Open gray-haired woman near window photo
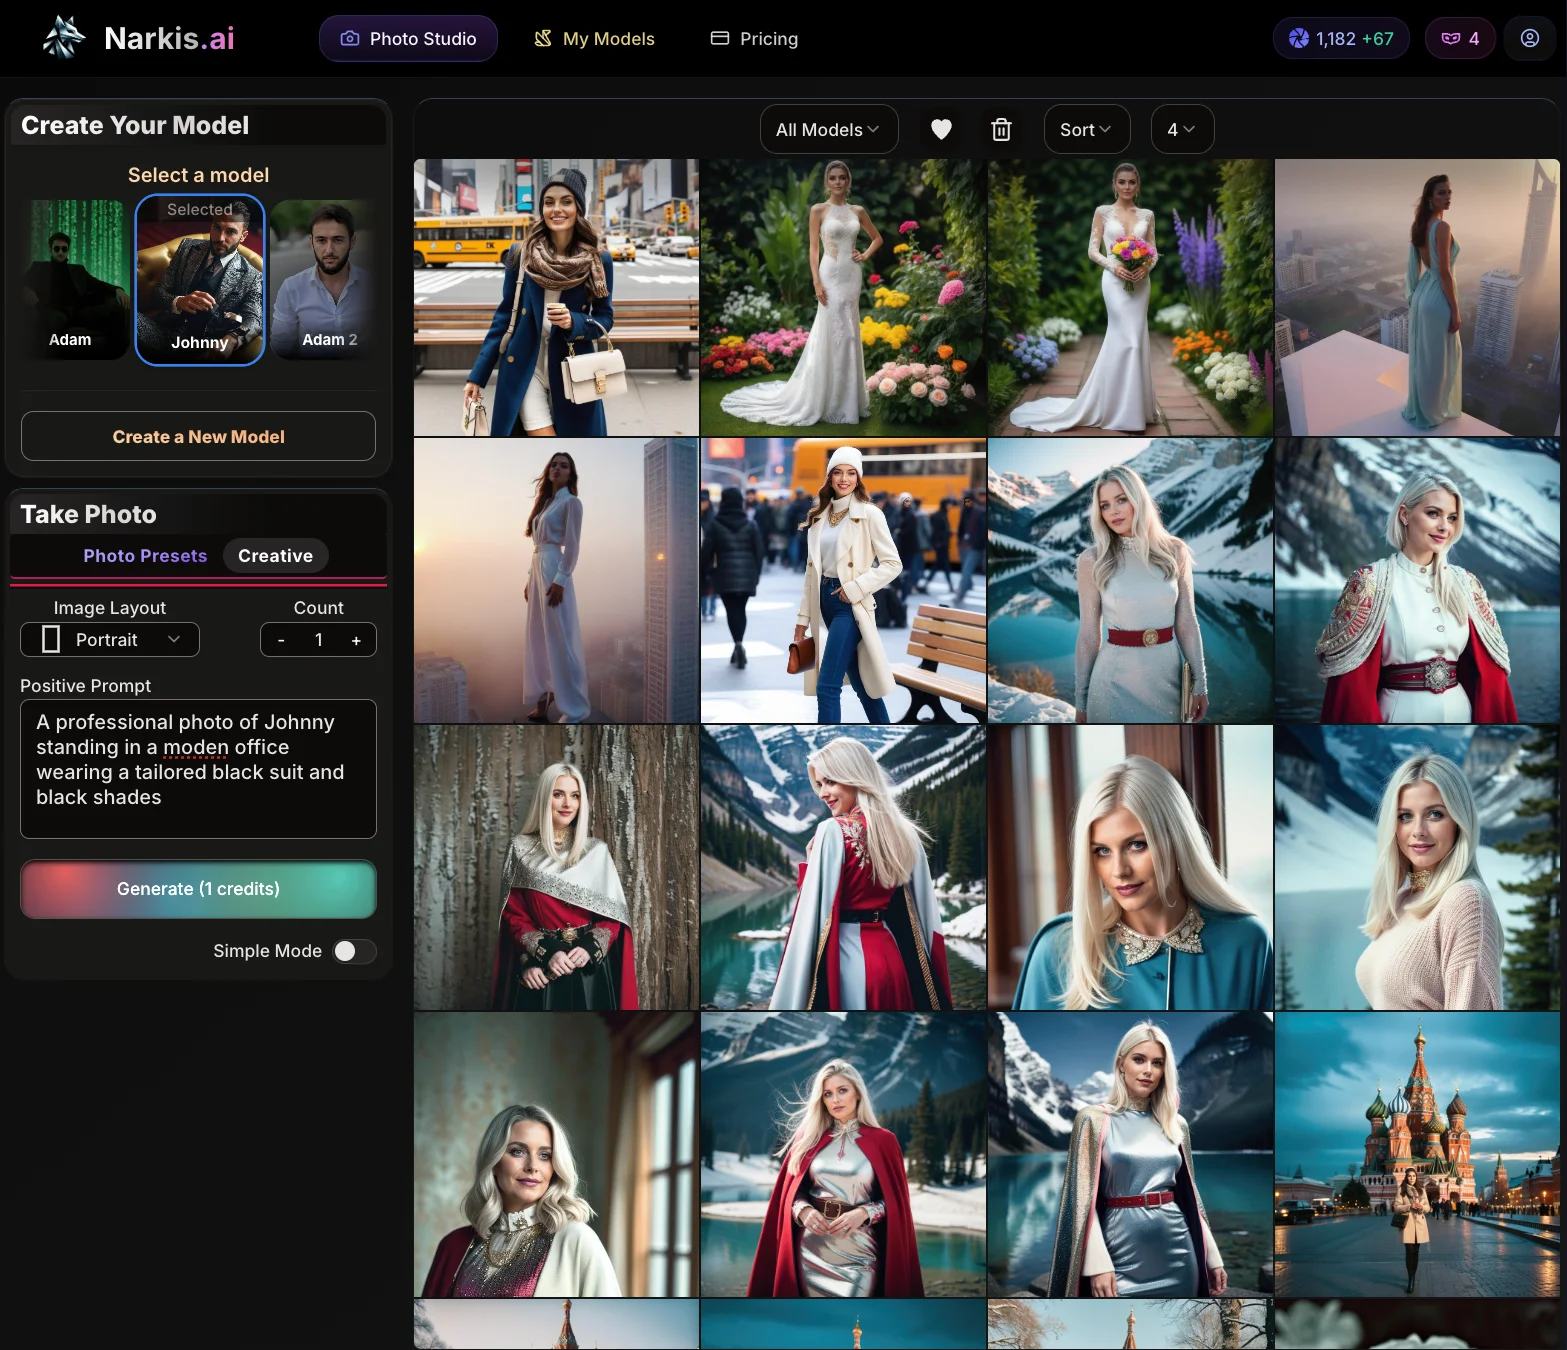 556,1154
